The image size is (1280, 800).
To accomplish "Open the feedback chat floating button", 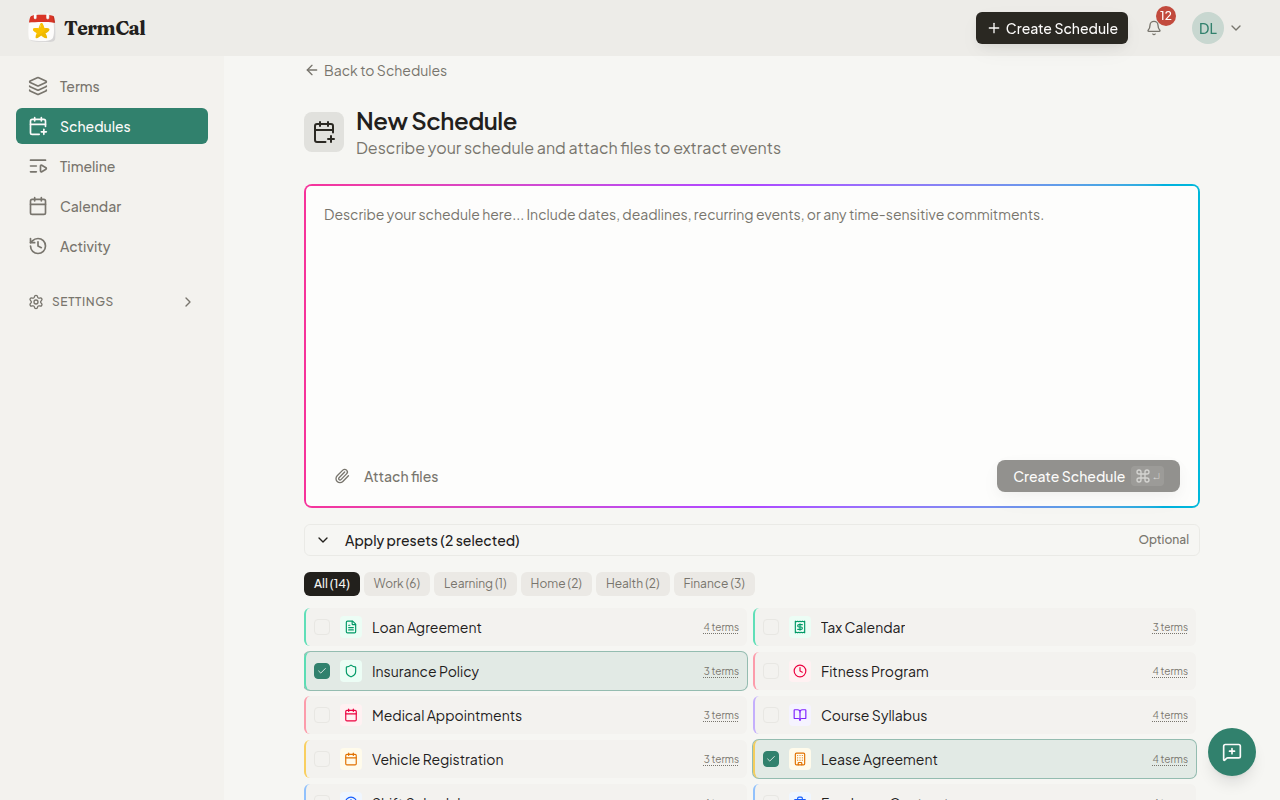I will 1231,752.
